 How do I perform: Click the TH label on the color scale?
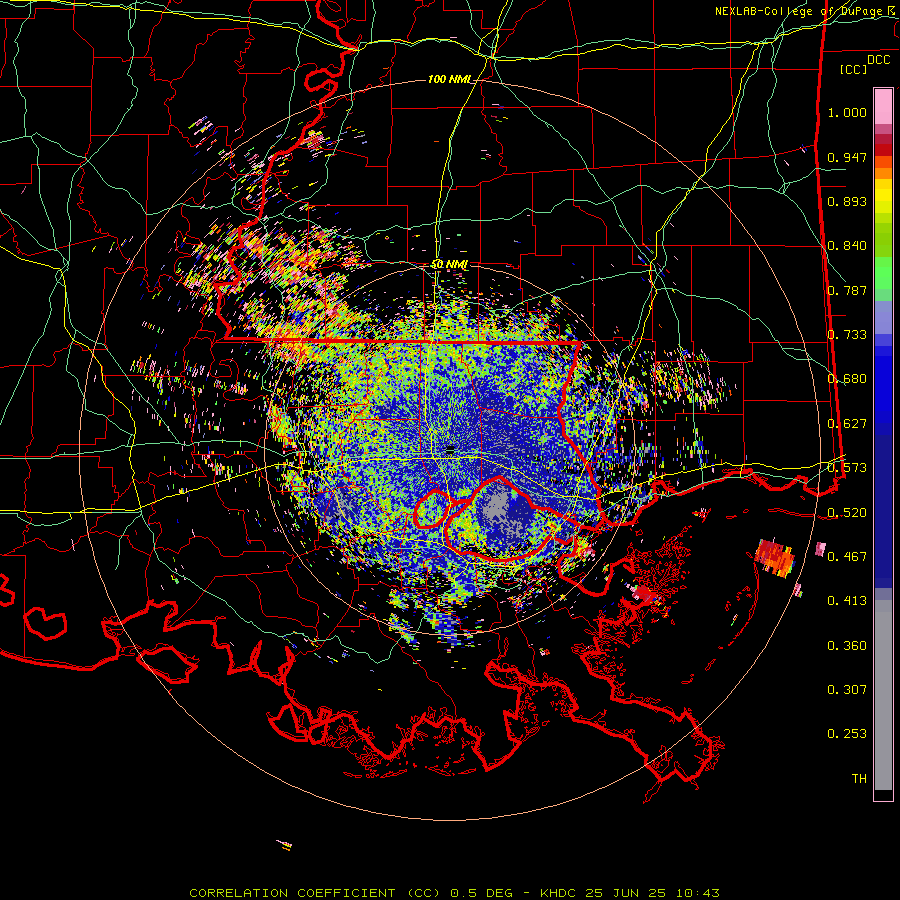click(859, 779)
